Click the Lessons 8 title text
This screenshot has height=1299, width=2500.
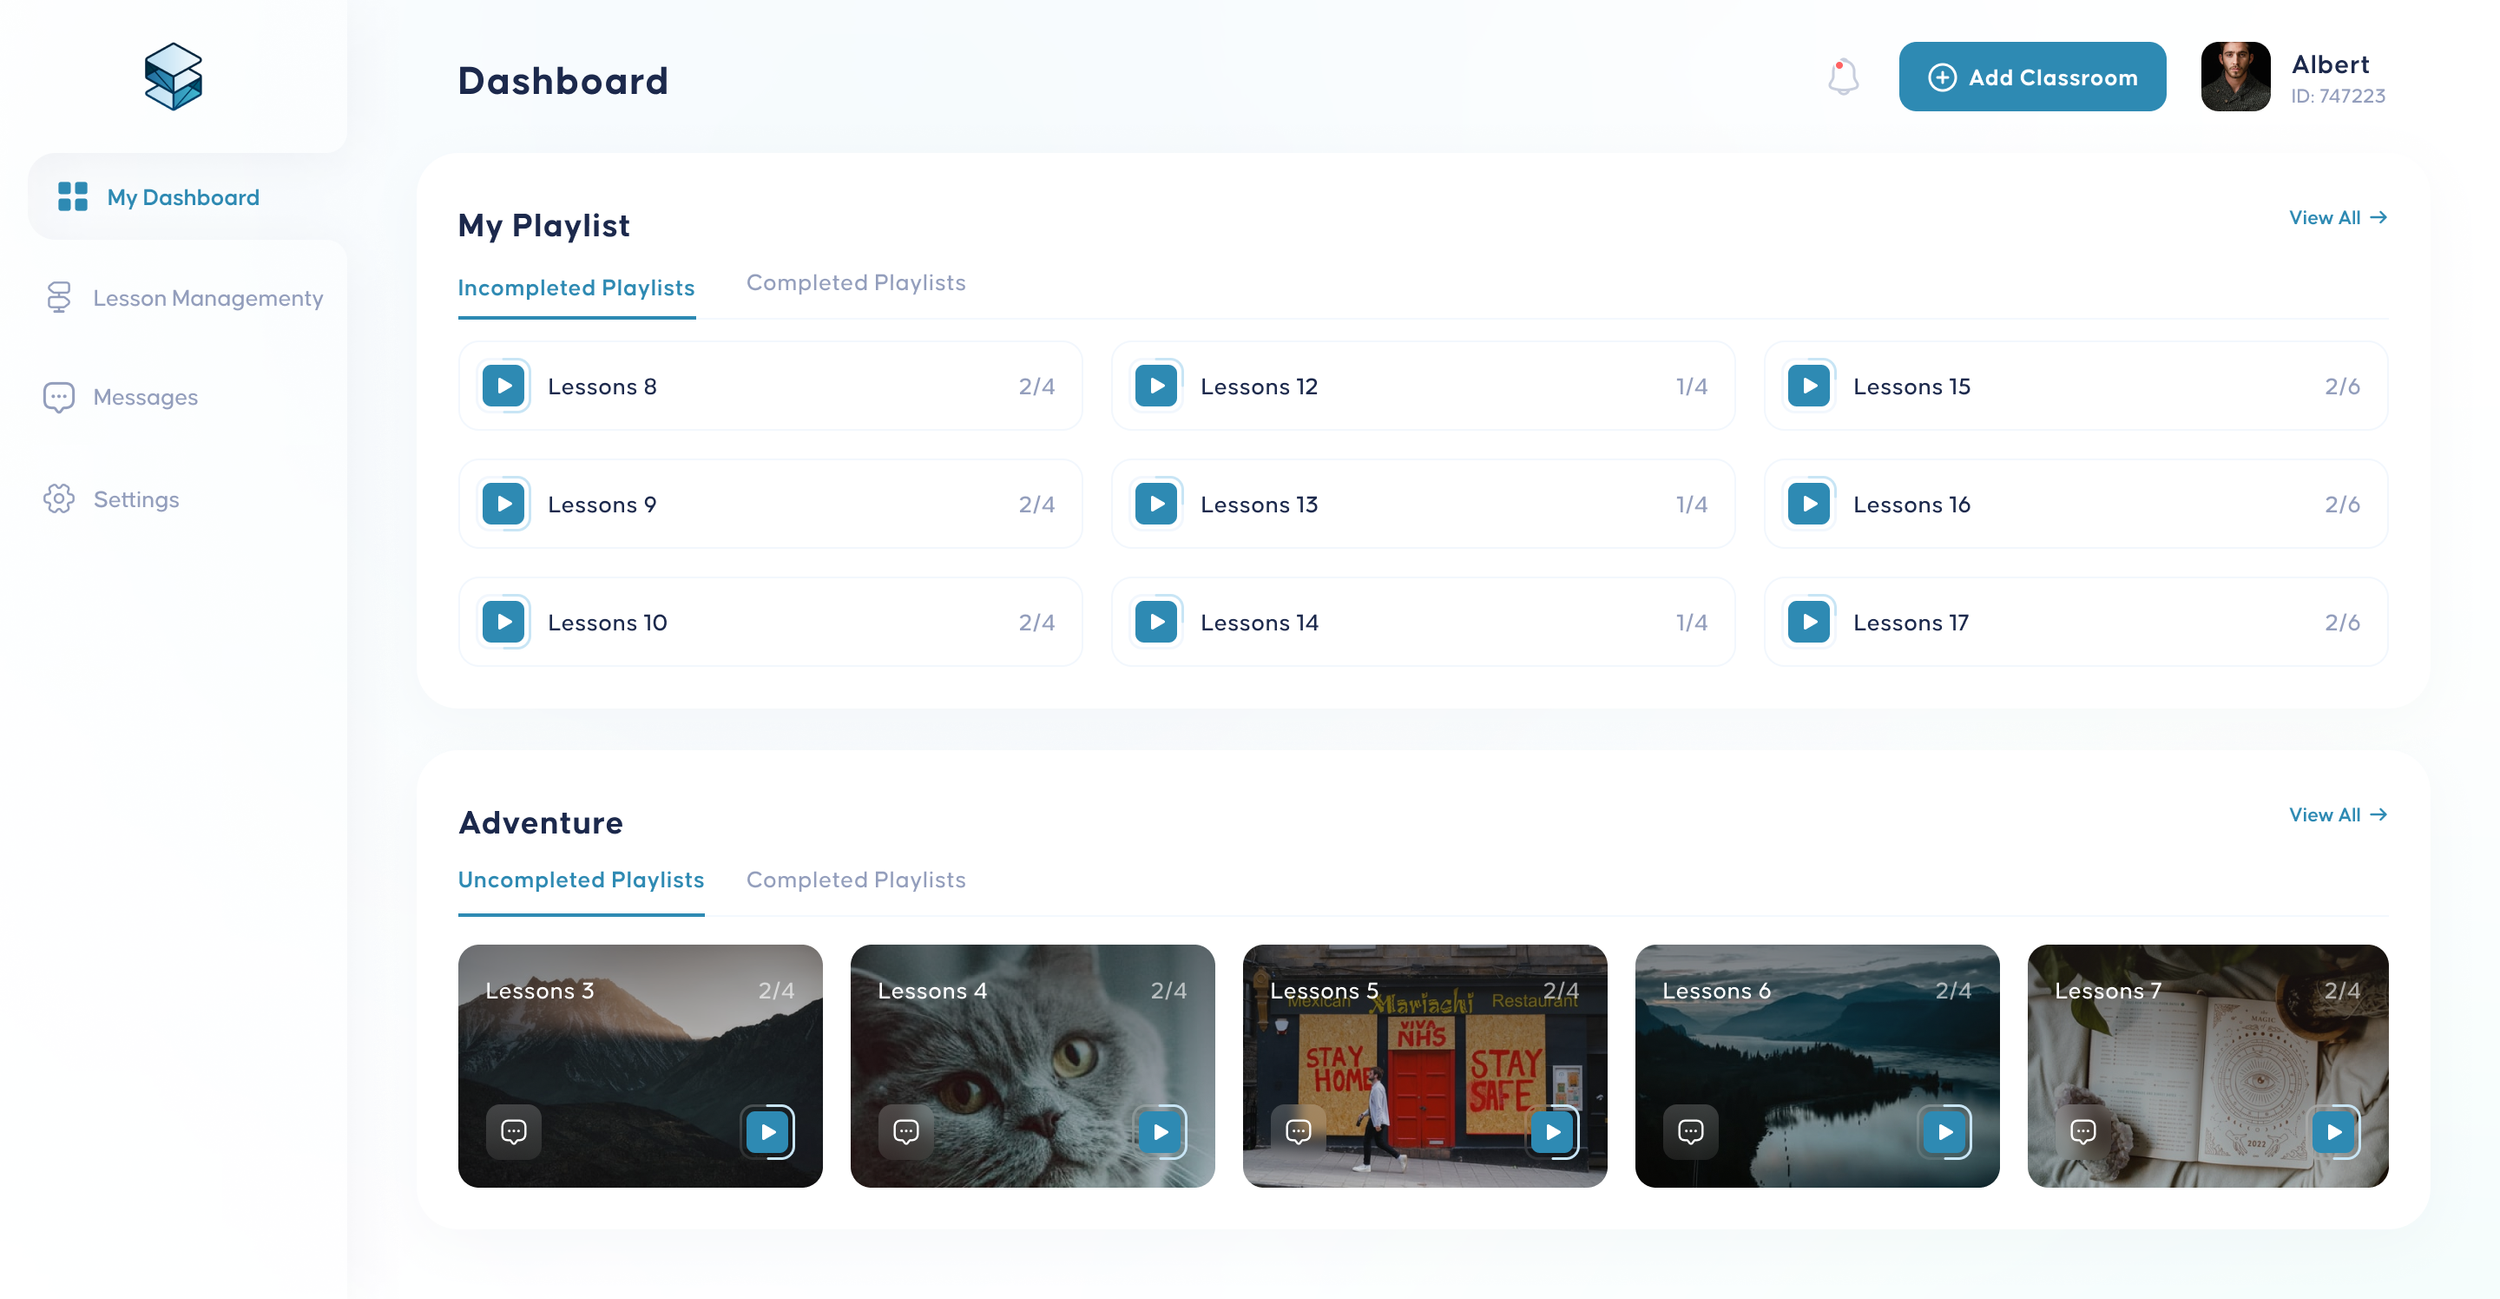602,387
